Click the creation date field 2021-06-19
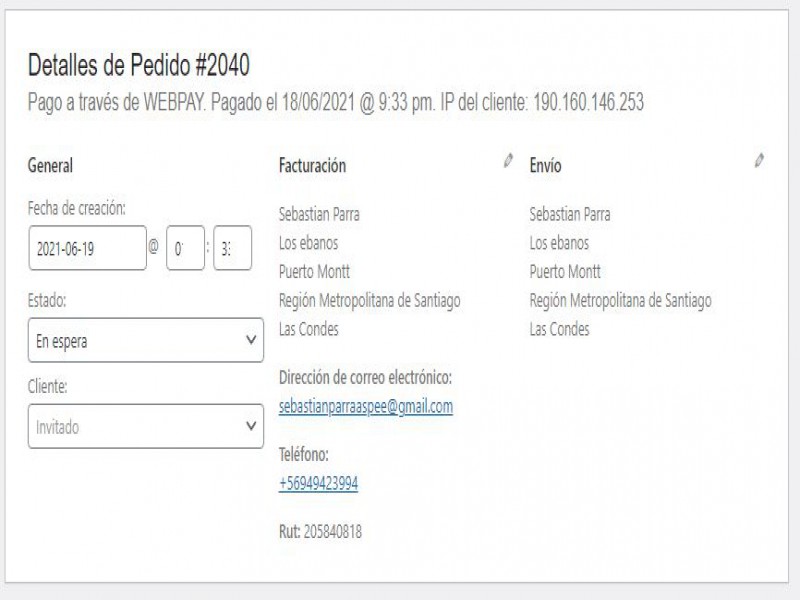This screenshot has height=600, width=800. (x=88, y=248)
